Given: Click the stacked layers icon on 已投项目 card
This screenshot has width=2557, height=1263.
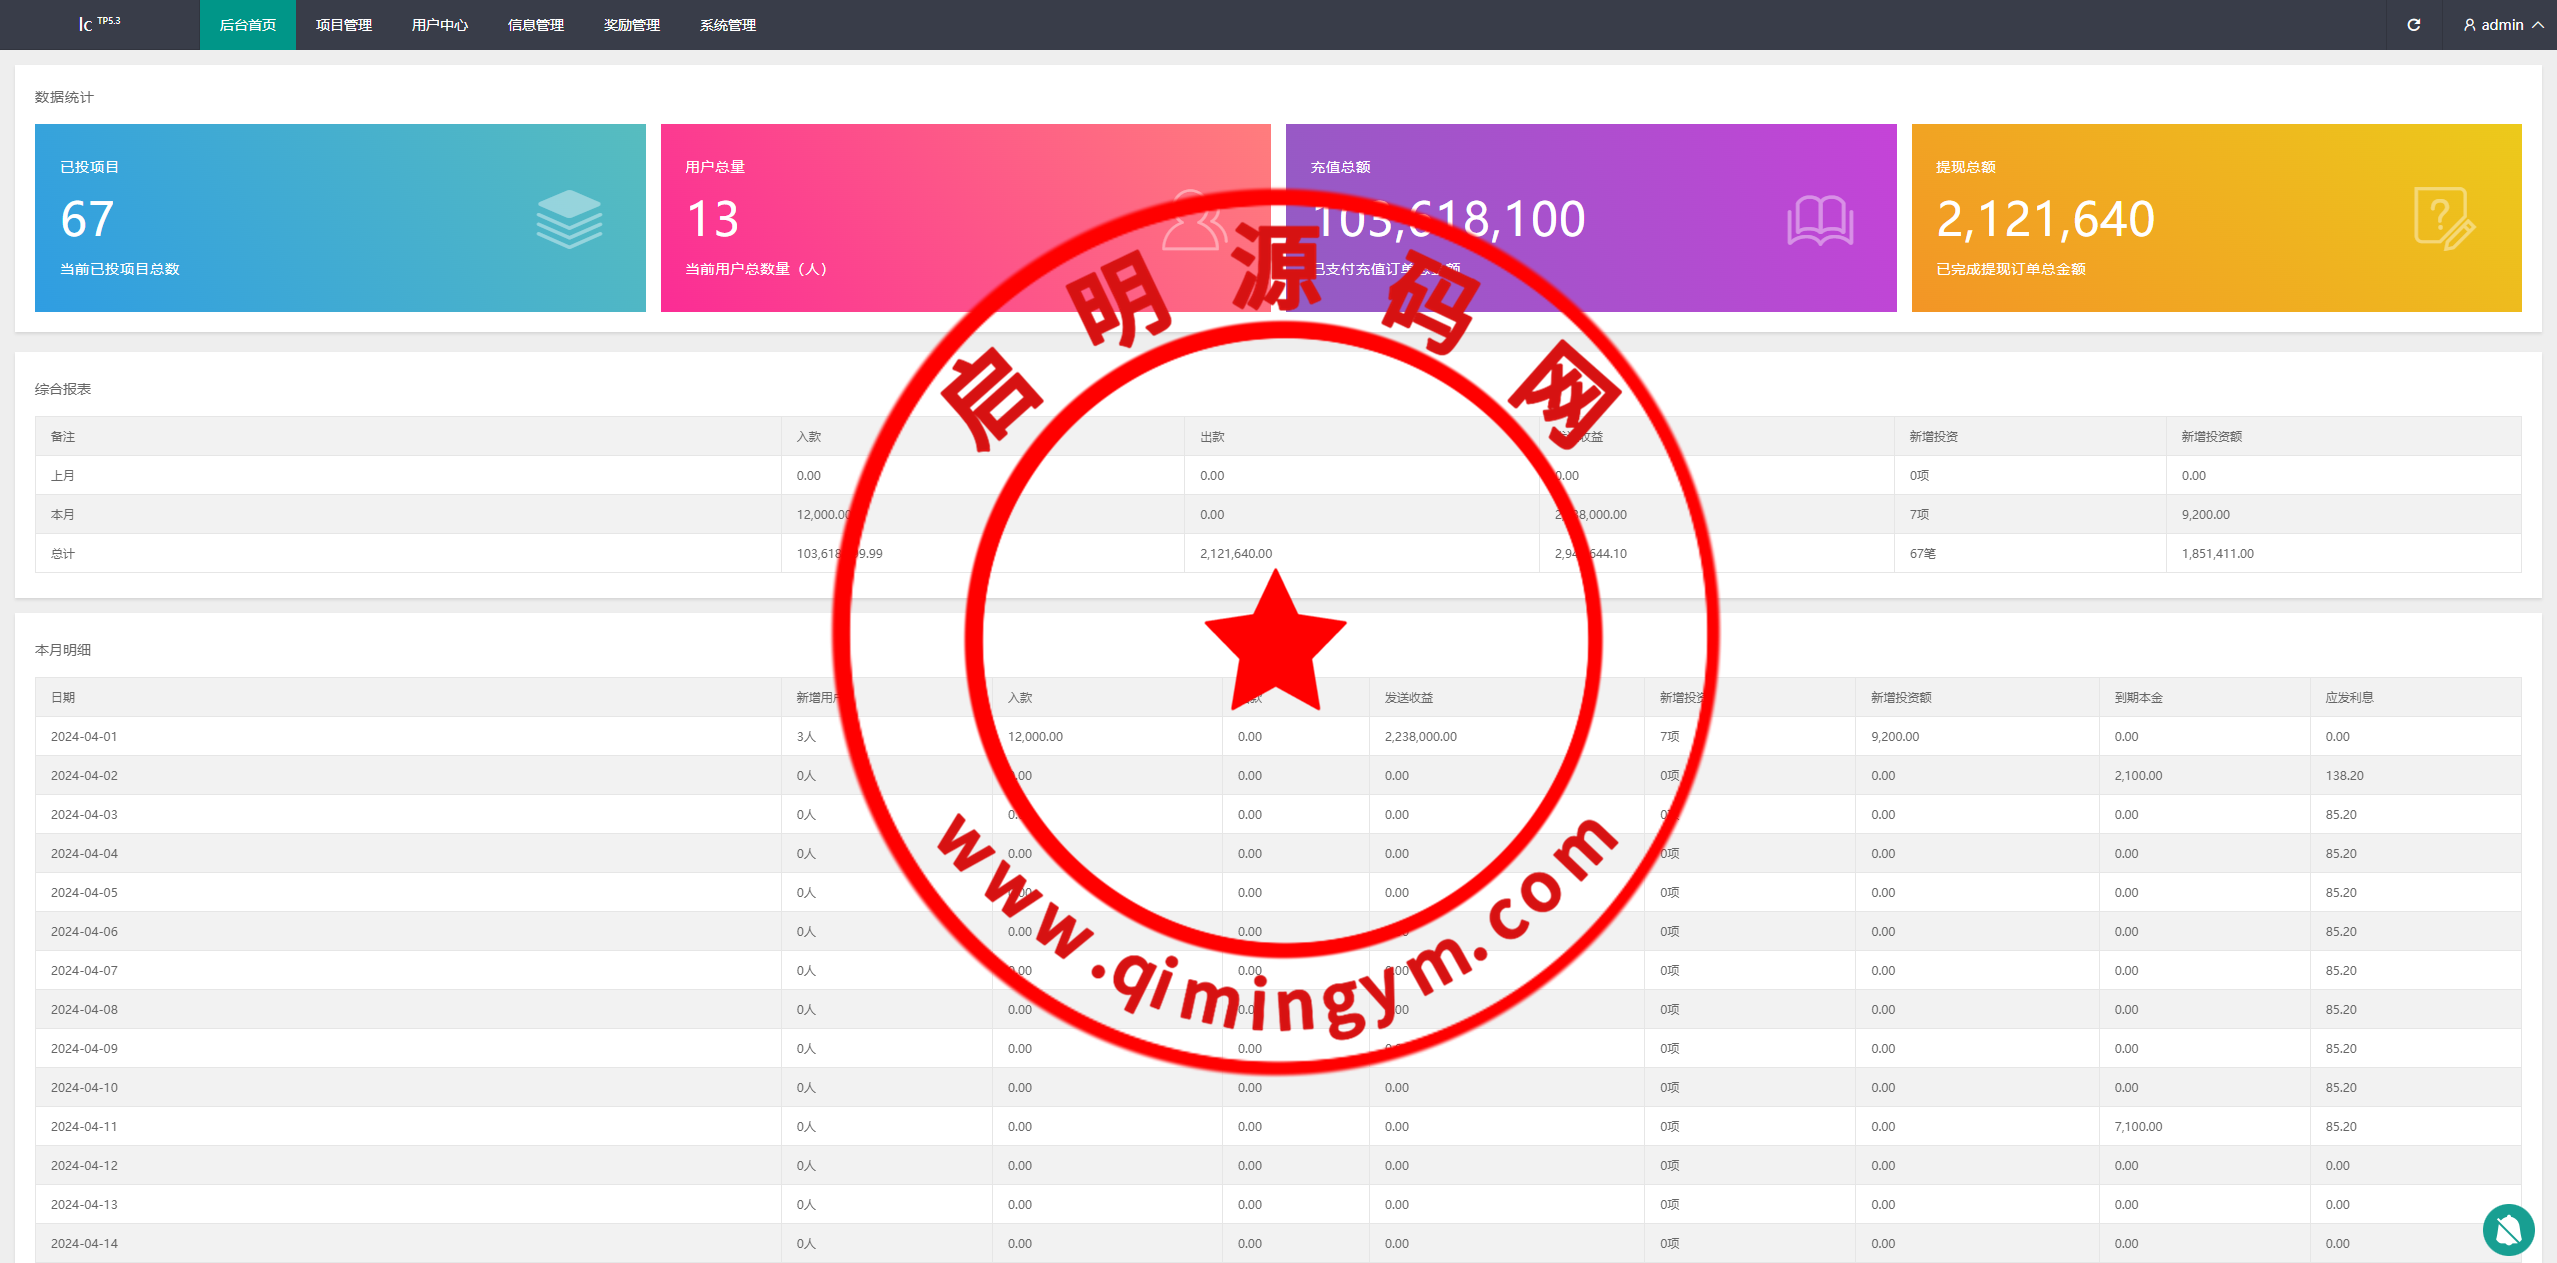Looking at the screenshot, I should pos(568,219).
